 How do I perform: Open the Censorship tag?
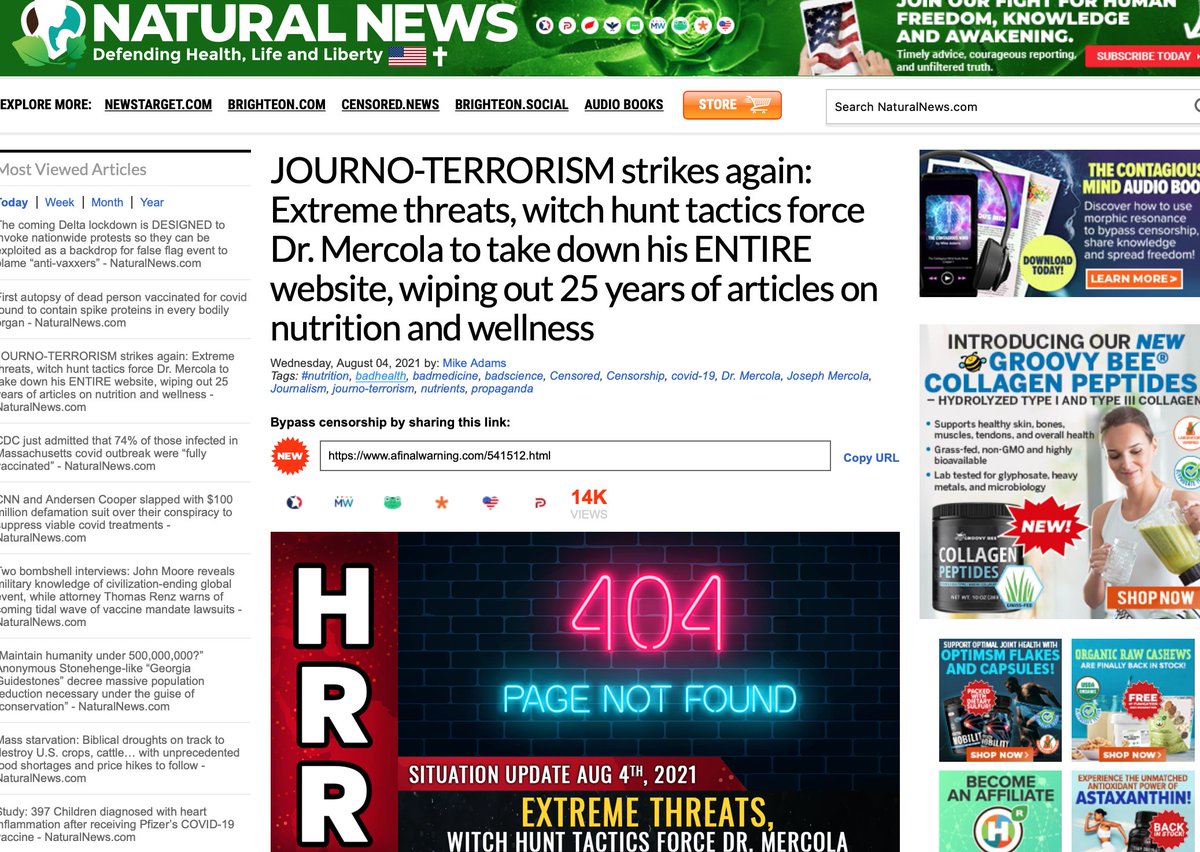click(635, 376)
